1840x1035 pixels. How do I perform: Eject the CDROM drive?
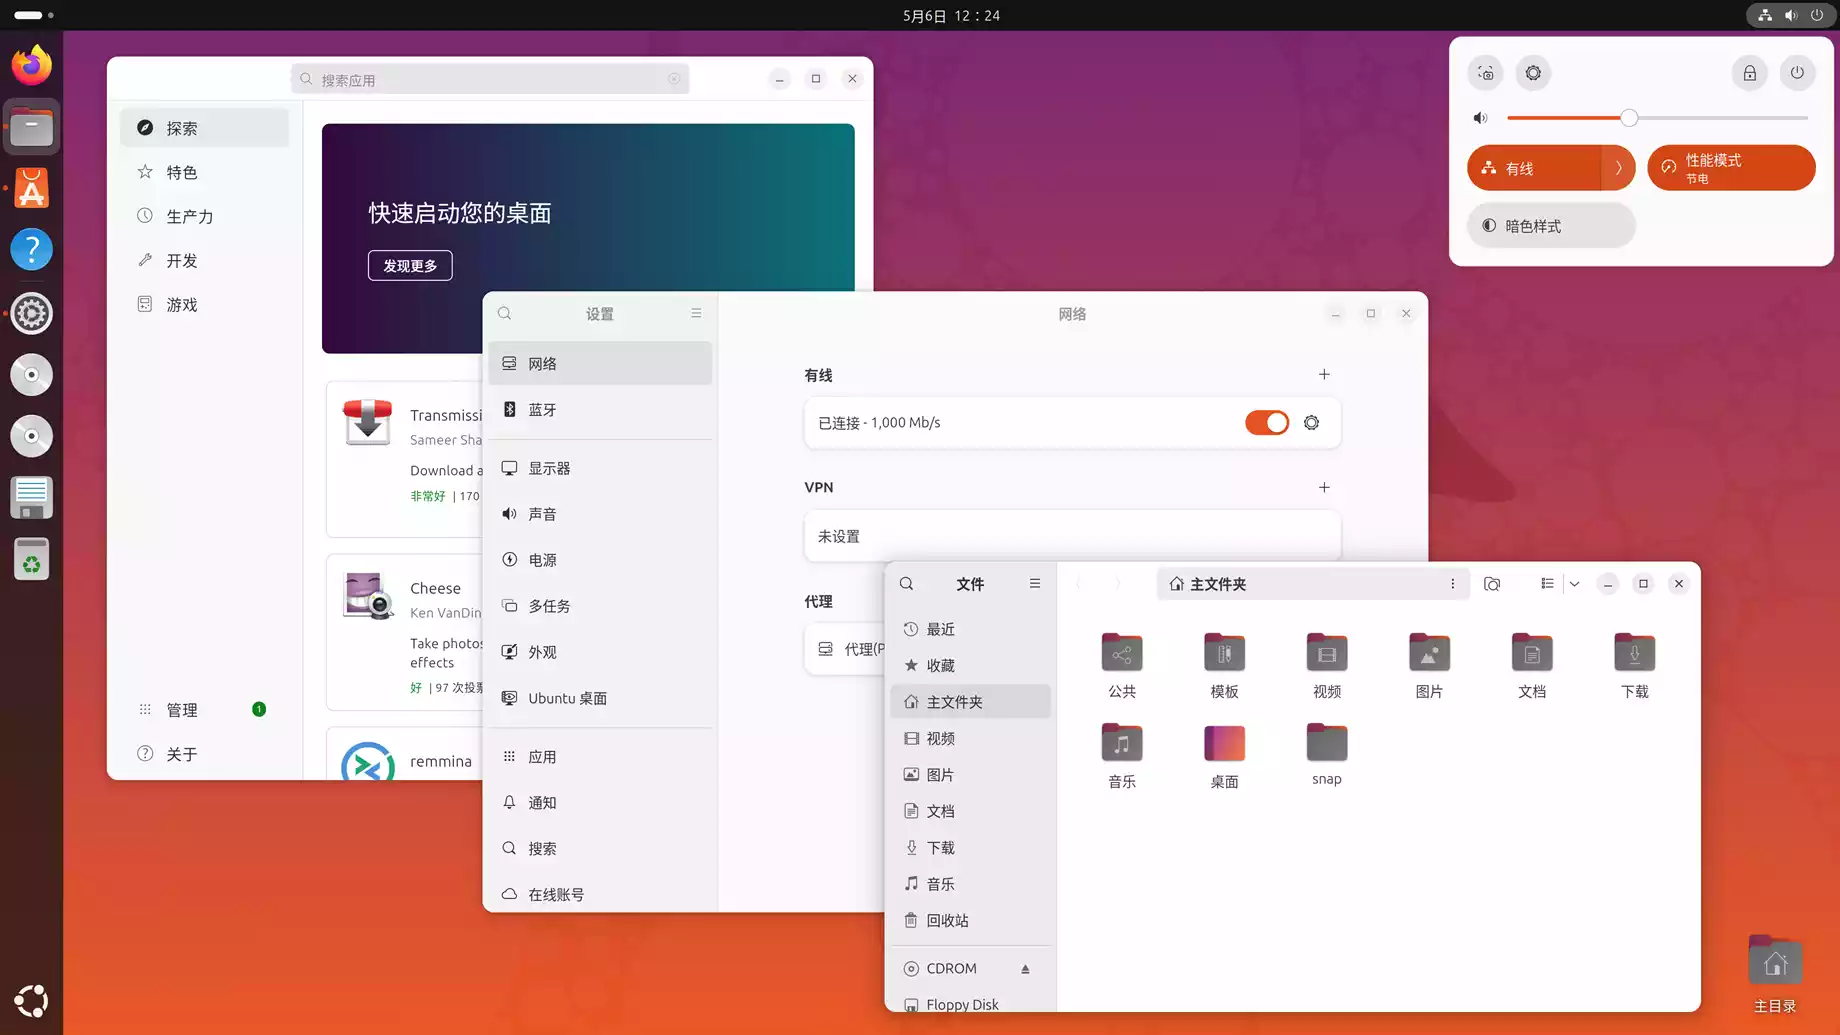click(1025, 969)
